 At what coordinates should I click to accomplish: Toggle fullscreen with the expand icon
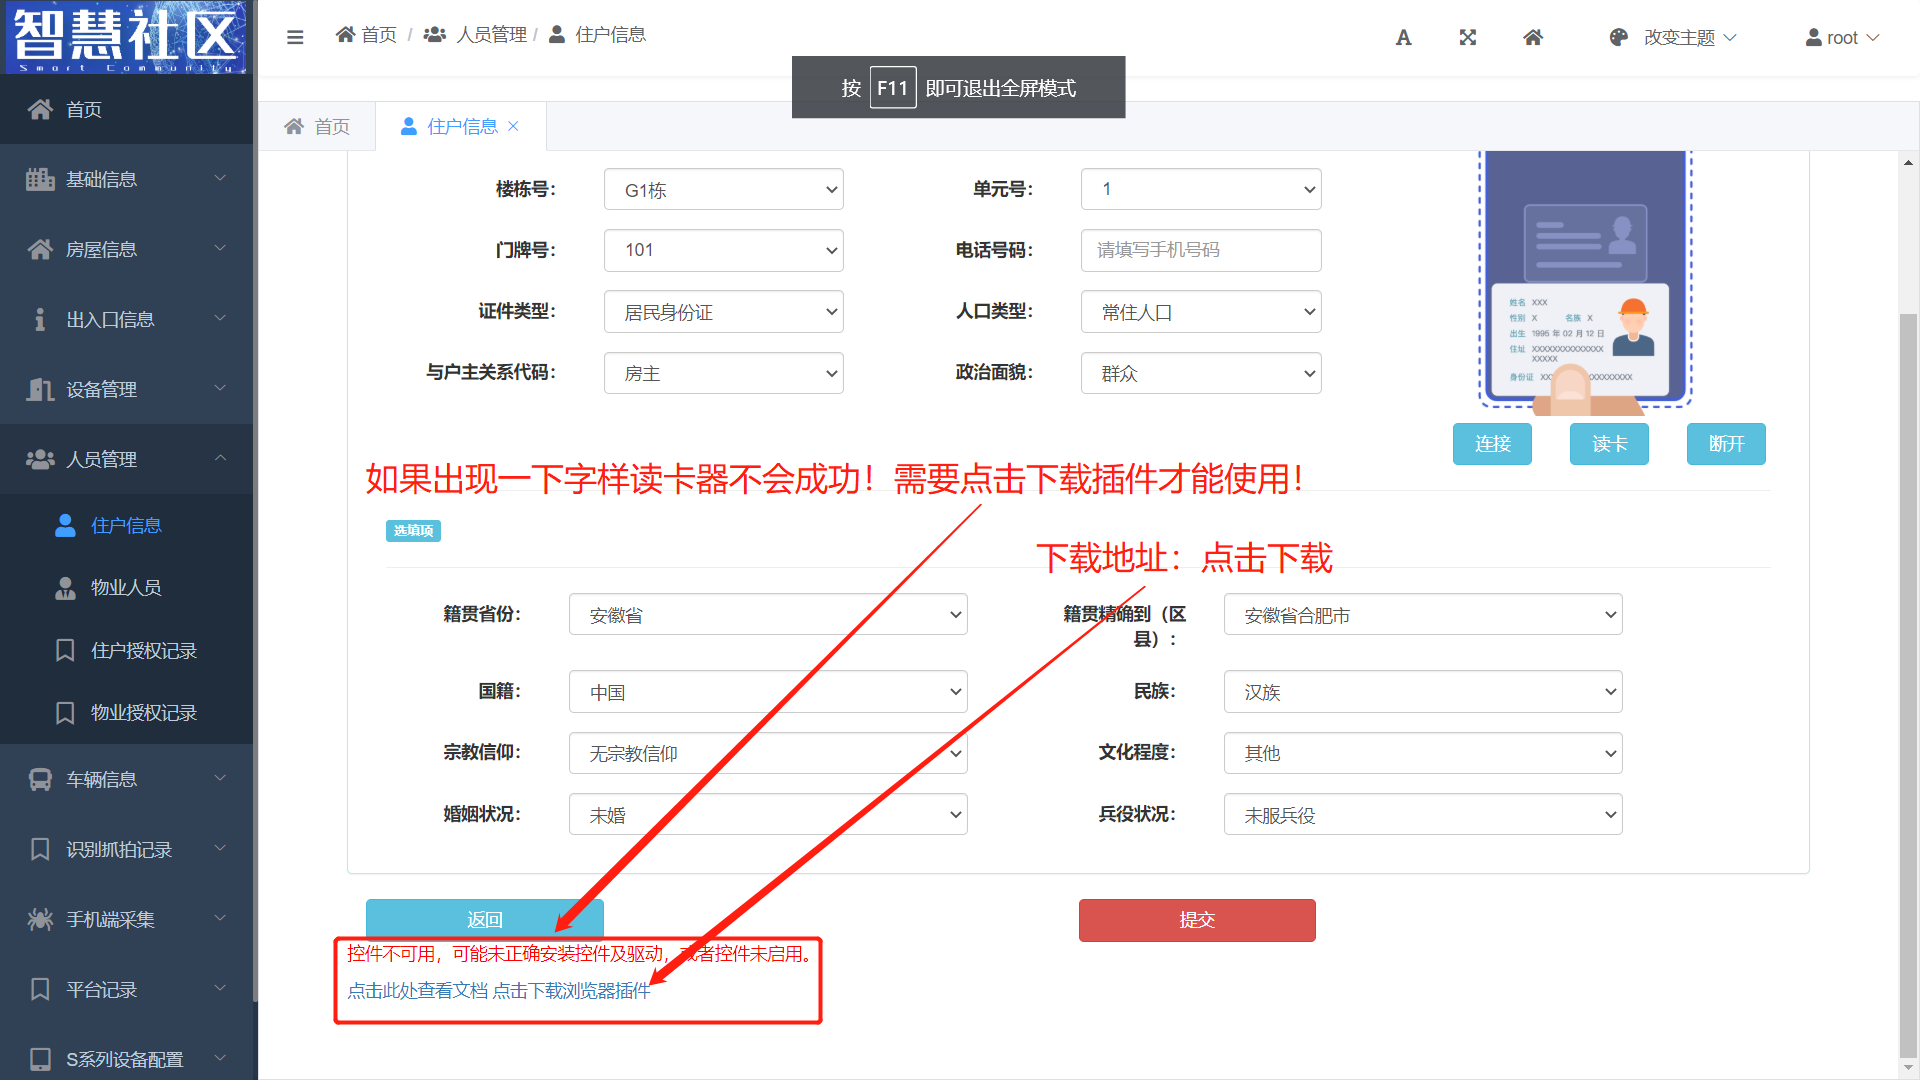(x=1467, y=37)
